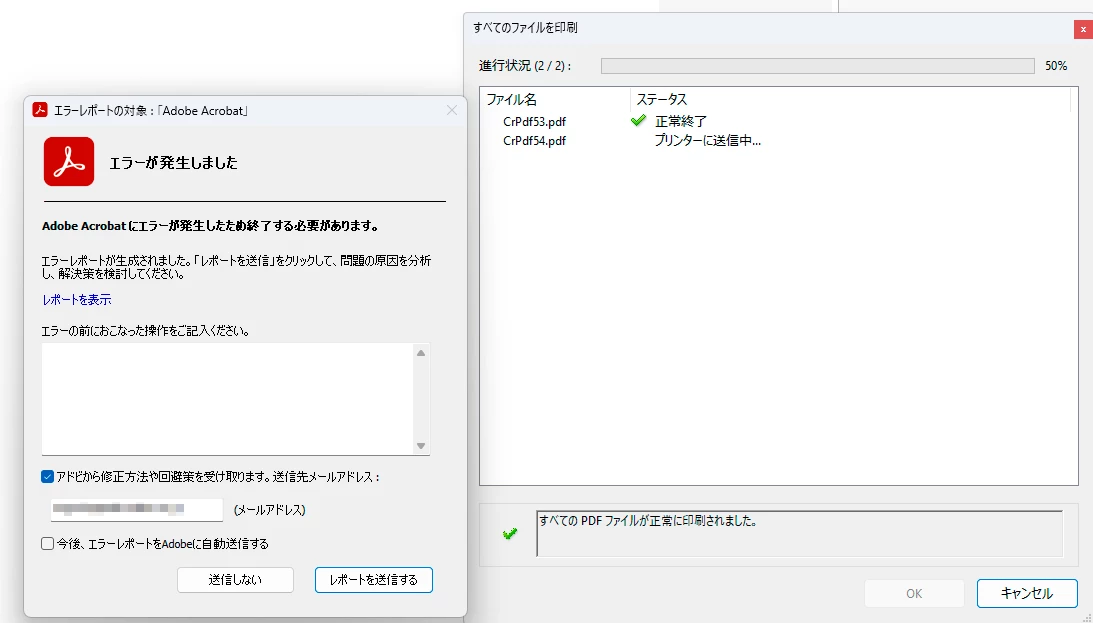1093x623 pixels.
Task: Click the 正常終了 status text
Action: pyautogui.click(x=681, y=121)
